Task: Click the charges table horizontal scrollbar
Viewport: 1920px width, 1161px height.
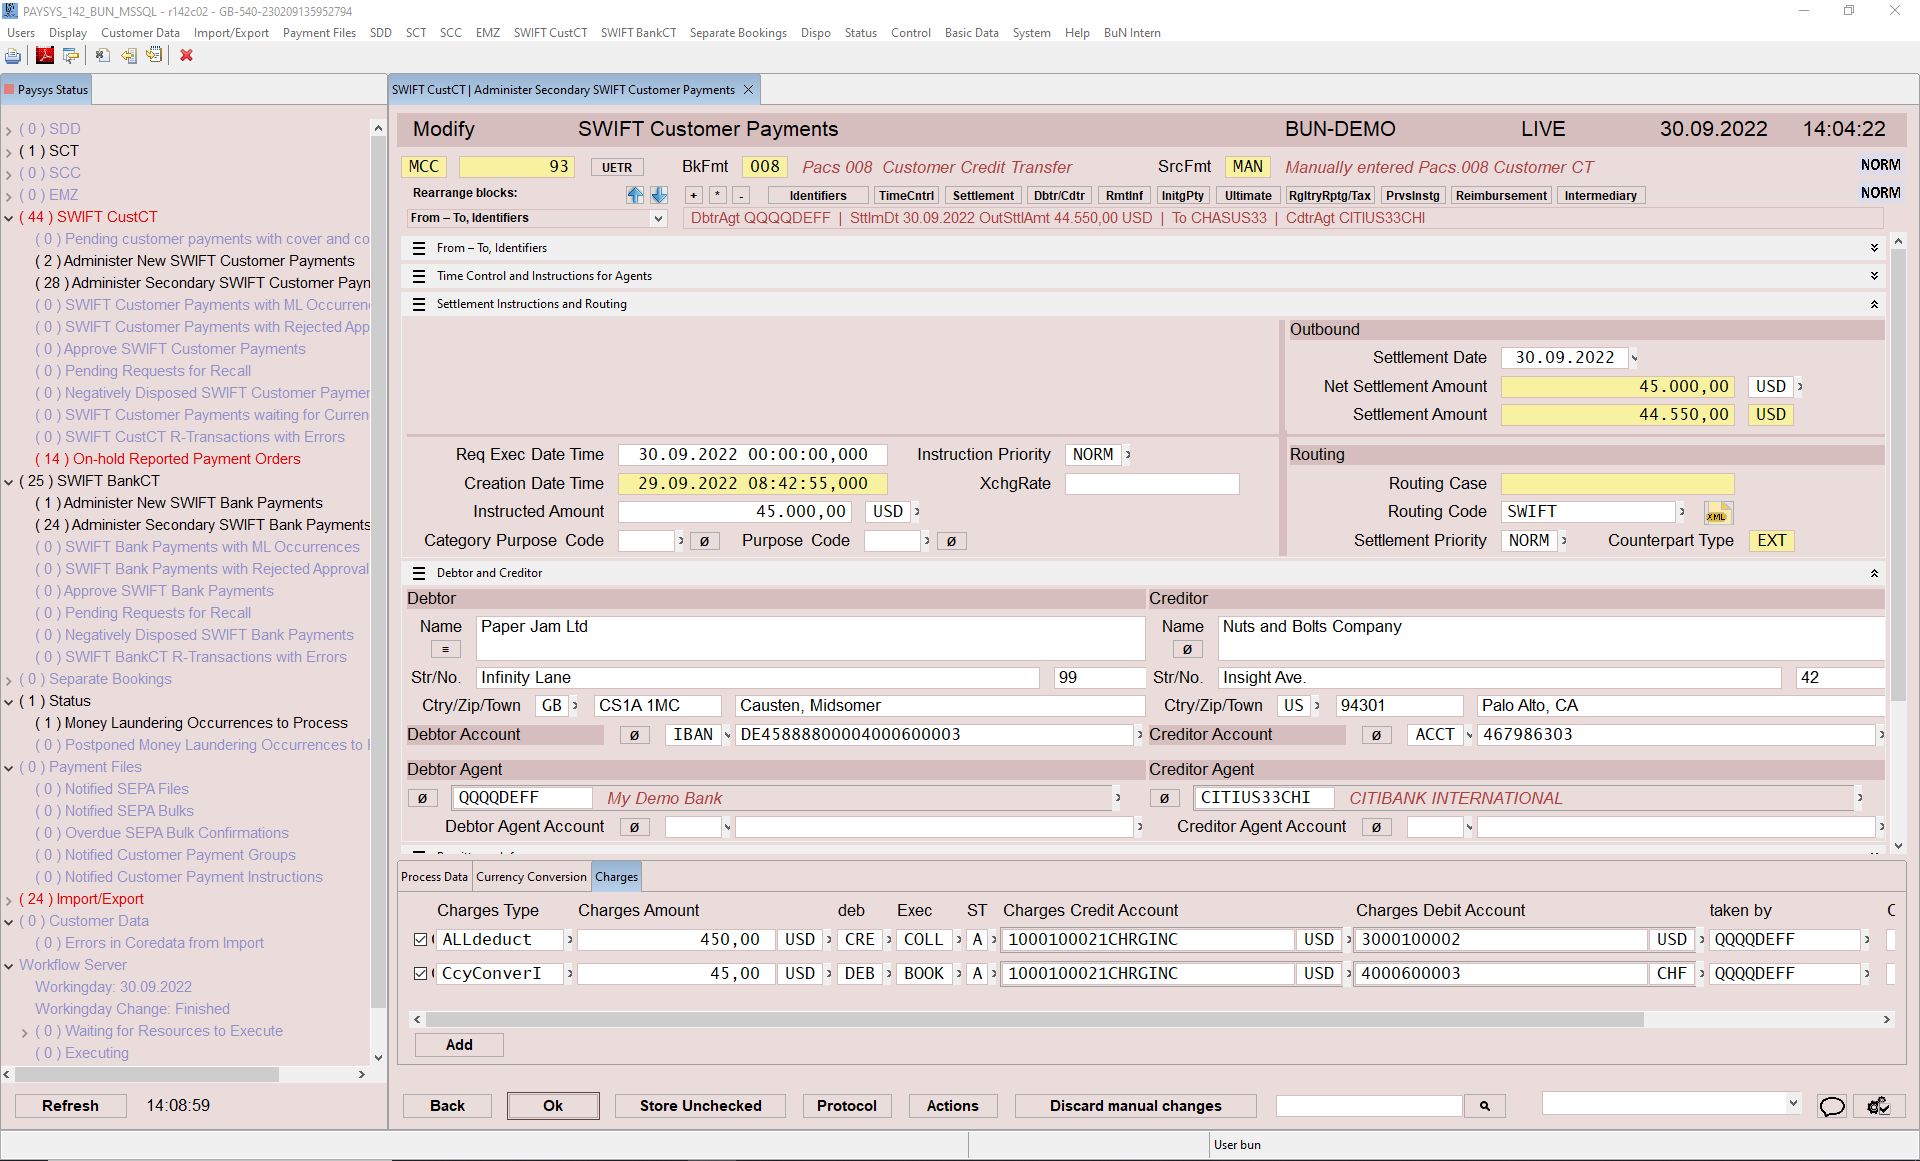Action: pyautogui.click(x=1034, y=1020)
